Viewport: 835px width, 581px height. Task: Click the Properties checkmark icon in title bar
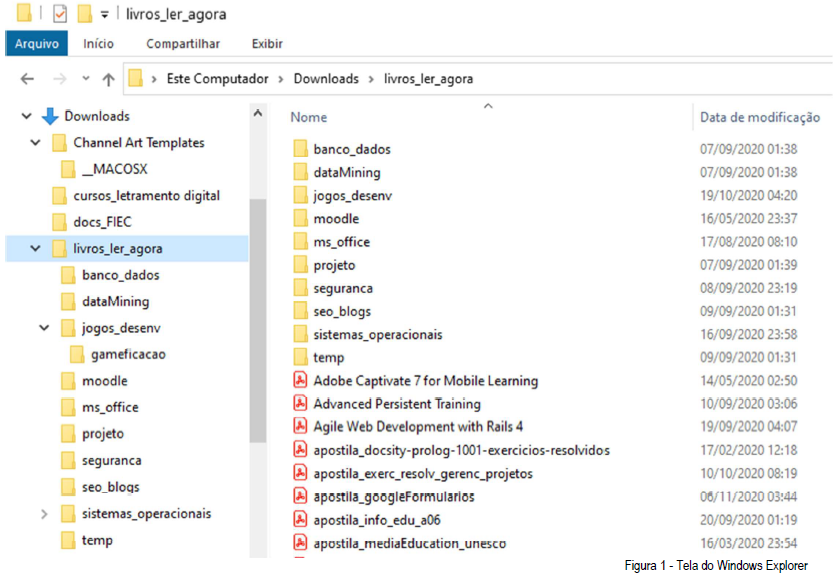coord(60,14)
